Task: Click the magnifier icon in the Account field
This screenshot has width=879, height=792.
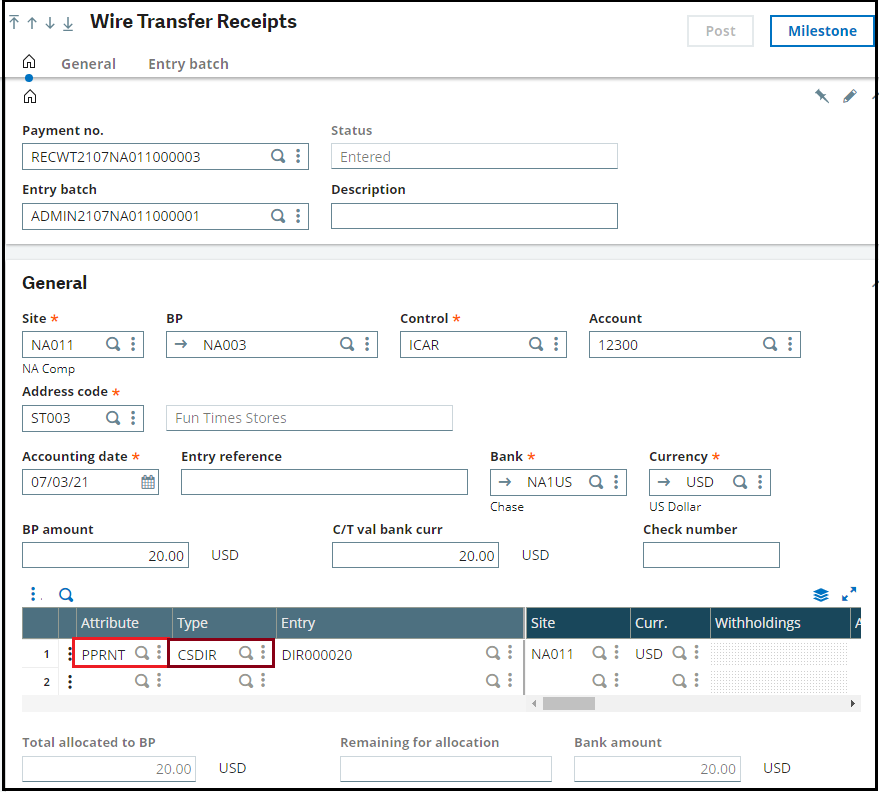Action: (x=770, y=344)
